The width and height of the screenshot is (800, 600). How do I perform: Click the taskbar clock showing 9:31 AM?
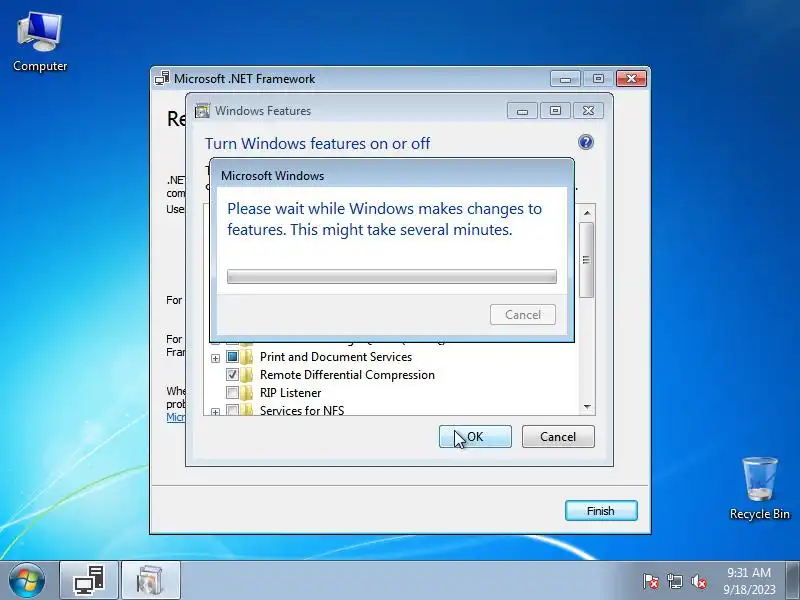pos(749,581)
